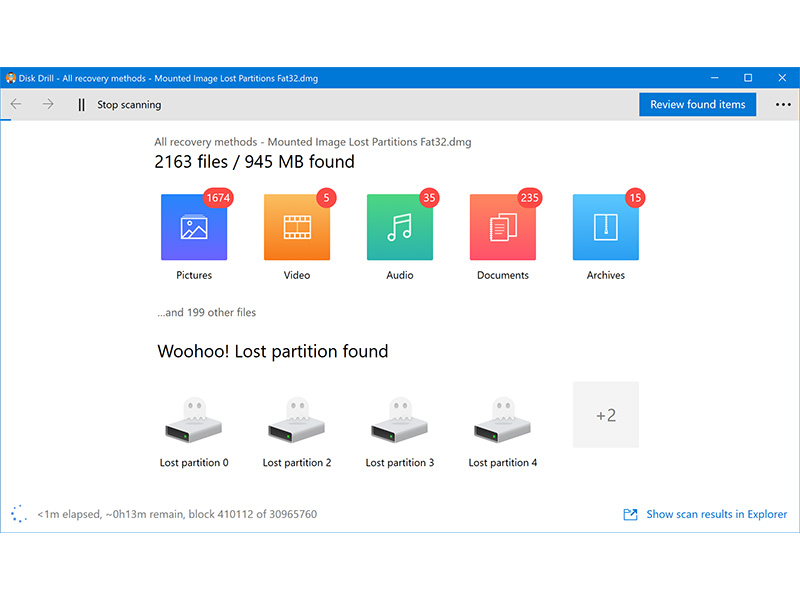Open the Documents category tile
This screenshot has width=800, height=600.
point(502,228)
